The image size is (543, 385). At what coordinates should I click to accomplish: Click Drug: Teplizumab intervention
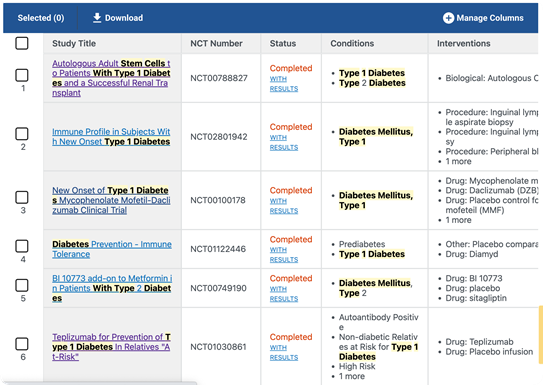[479, 342]
